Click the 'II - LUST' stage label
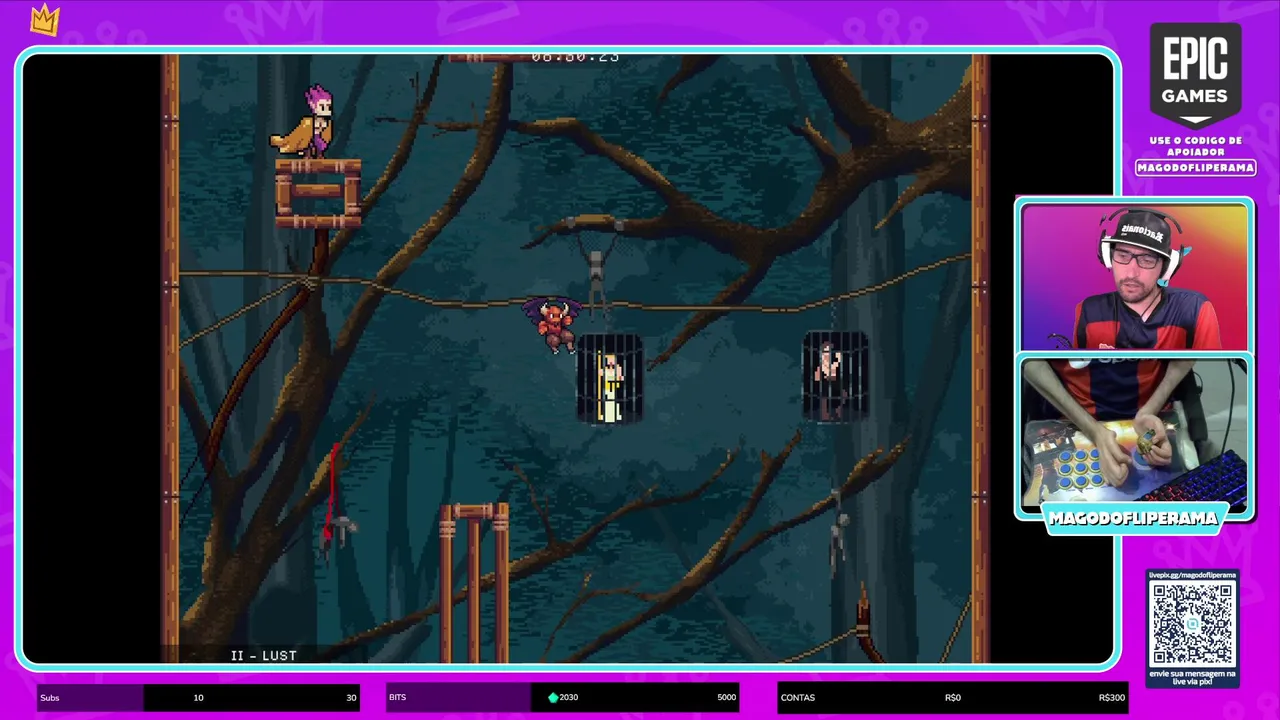Viewport: 1280px width, 720px height. click(x=264, y=655)
